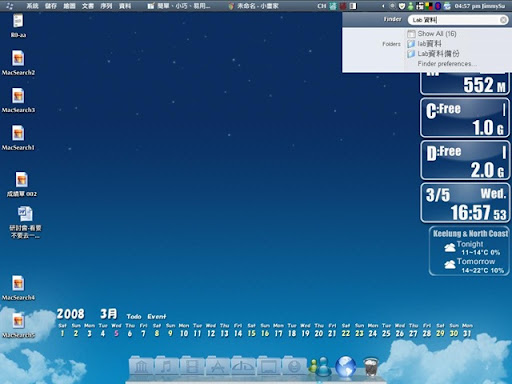
Task: Click the blue circular tray icon near the clock
Action: pyautogui.click(x=438, y=6)
